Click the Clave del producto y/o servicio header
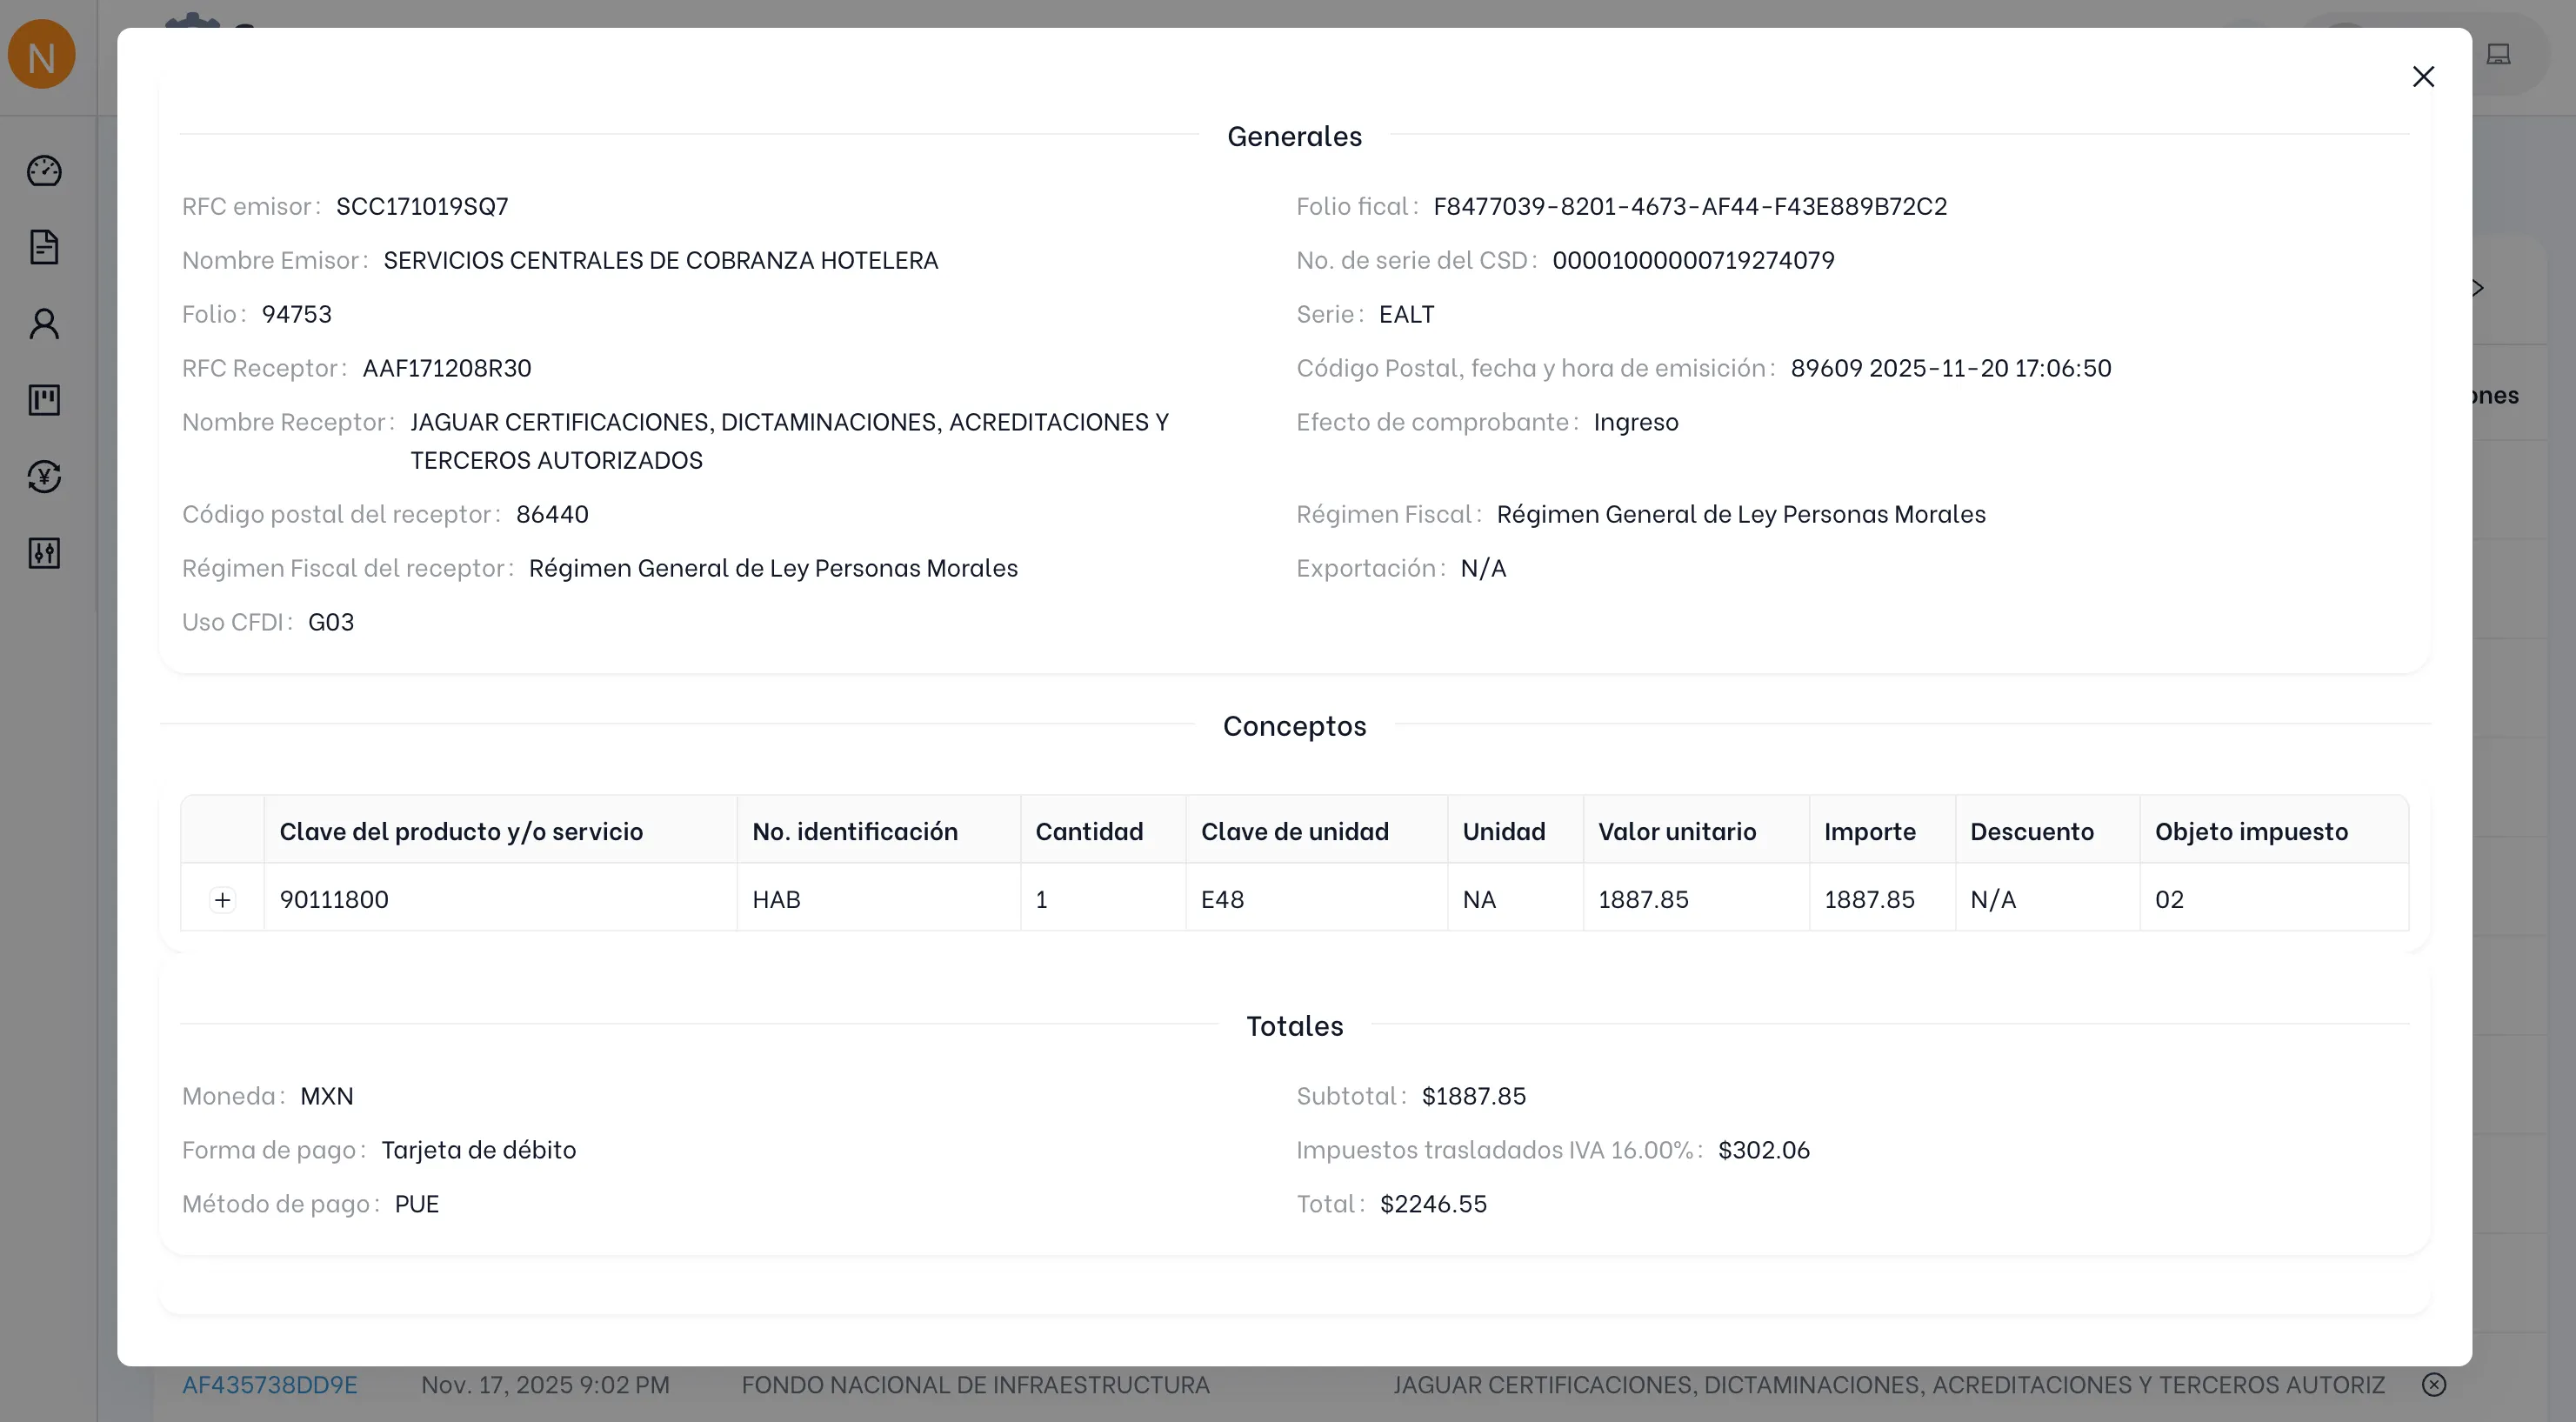Viewport: 2576px width, 1422px height. [x=461, y=831]
